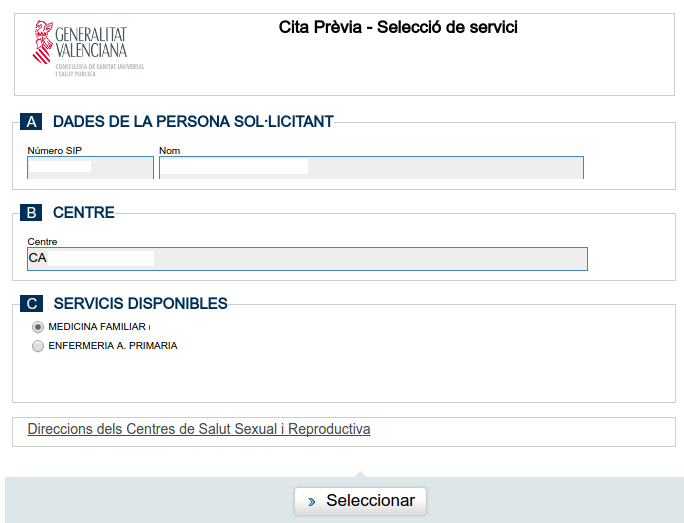Click the Generalitat Valenciana logo
The width and height of the screenshot is (684, 523).
point(88,48)
